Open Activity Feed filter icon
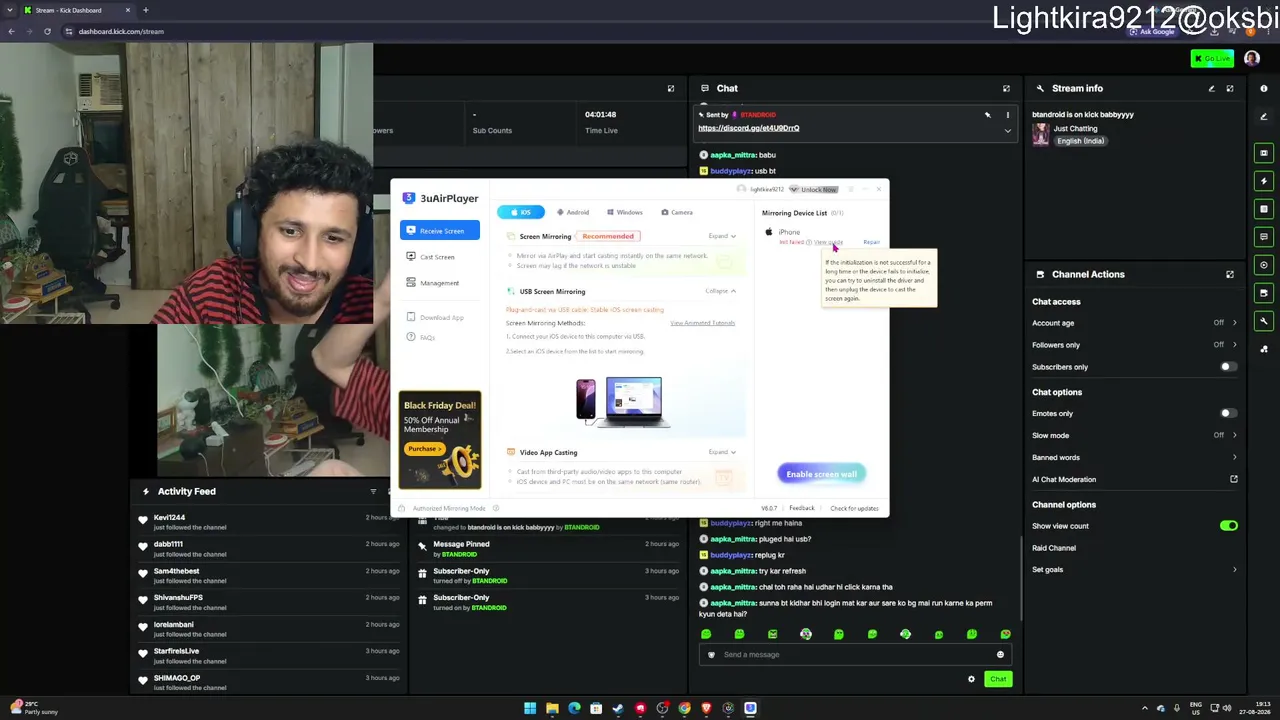The image size is (1280, 720). coord(373,491)
